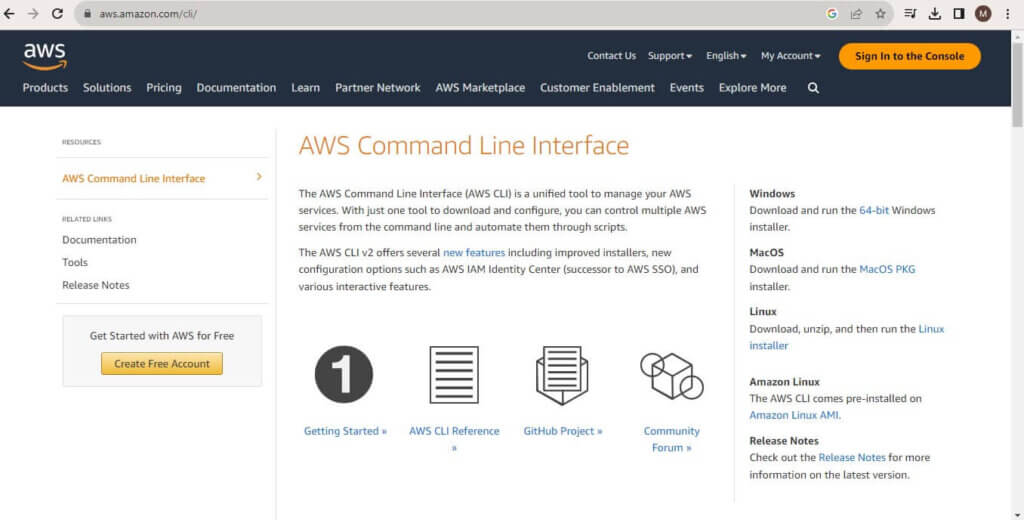Open the My Account dropdown
This screenshot has width=1024, height=520.
tap(790, 56)
